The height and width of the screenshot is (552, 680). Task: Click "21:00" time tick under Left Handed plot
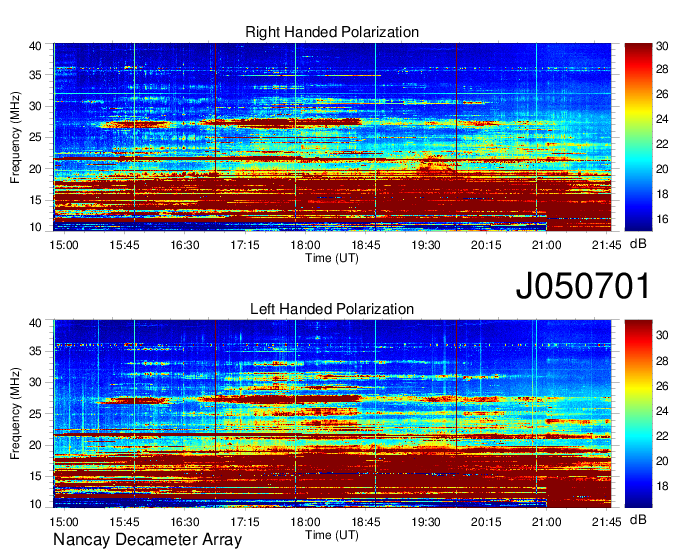click(546, 522)
